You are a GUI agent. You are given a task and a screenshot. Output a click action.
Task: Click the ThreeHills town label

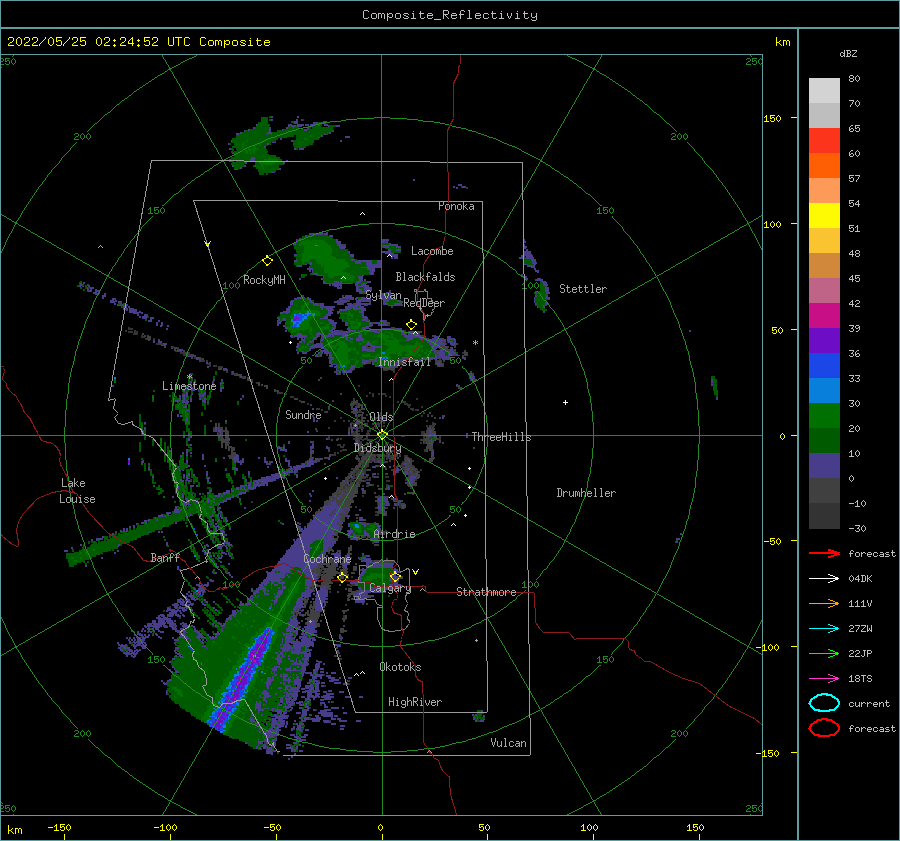[502, 437]
